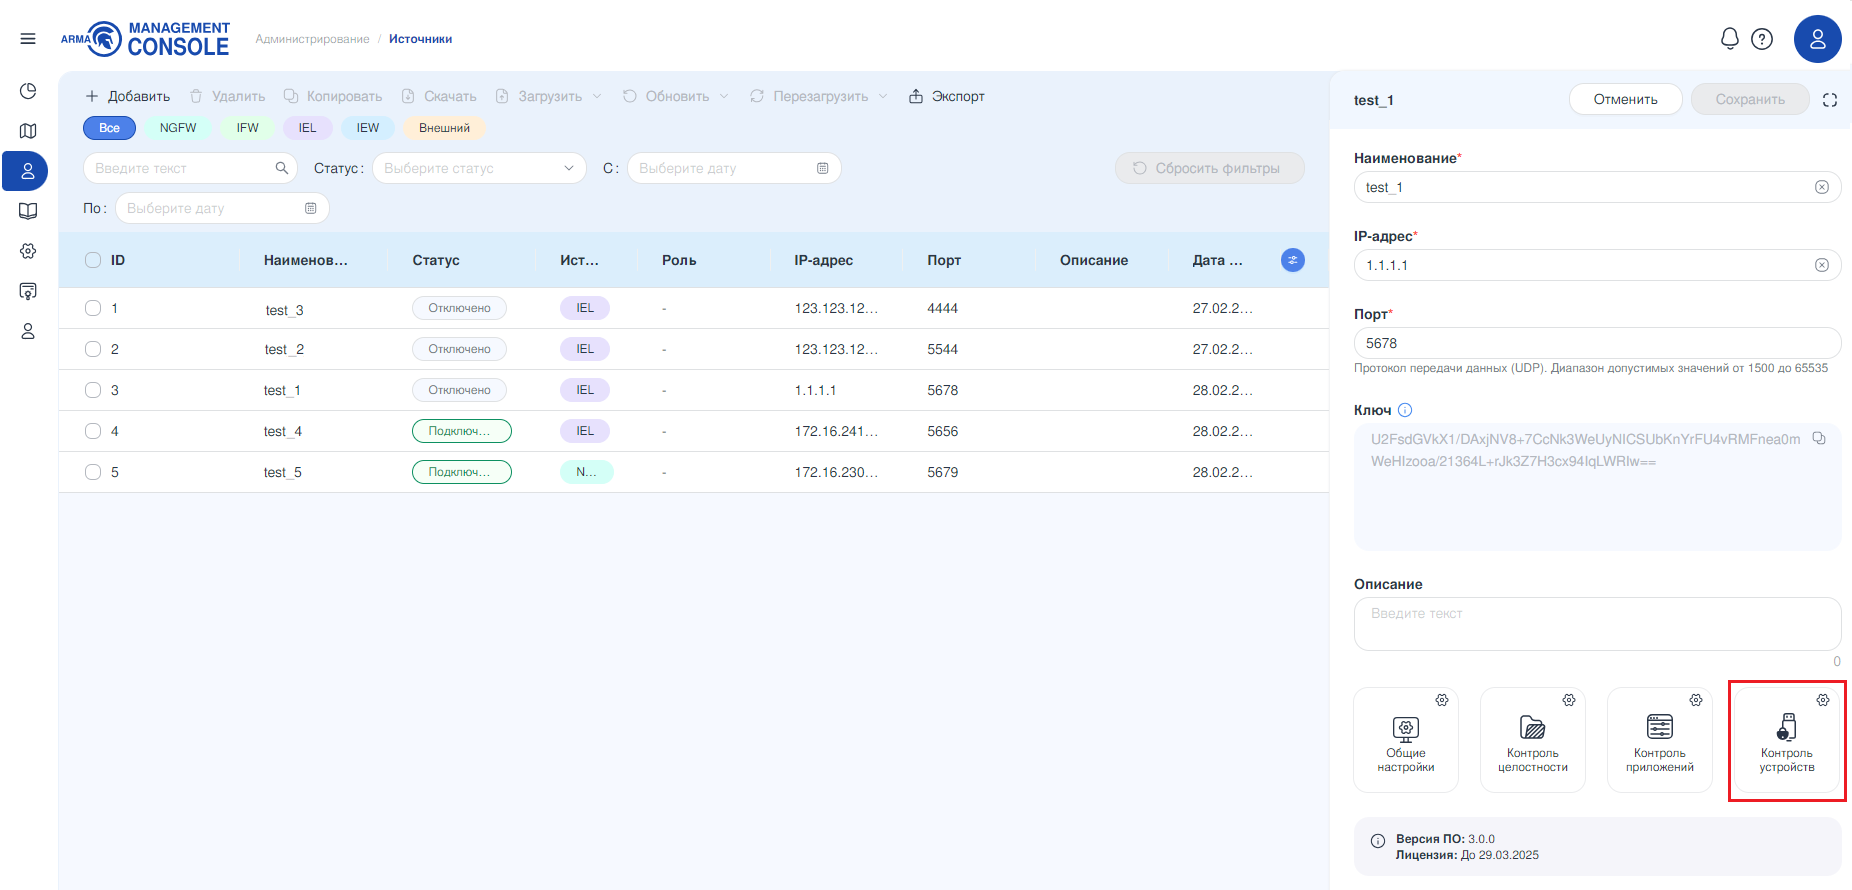Sort by the Порт column header
The width and height of the screenshot is (1852, 890).
click(x=944, y=260)
